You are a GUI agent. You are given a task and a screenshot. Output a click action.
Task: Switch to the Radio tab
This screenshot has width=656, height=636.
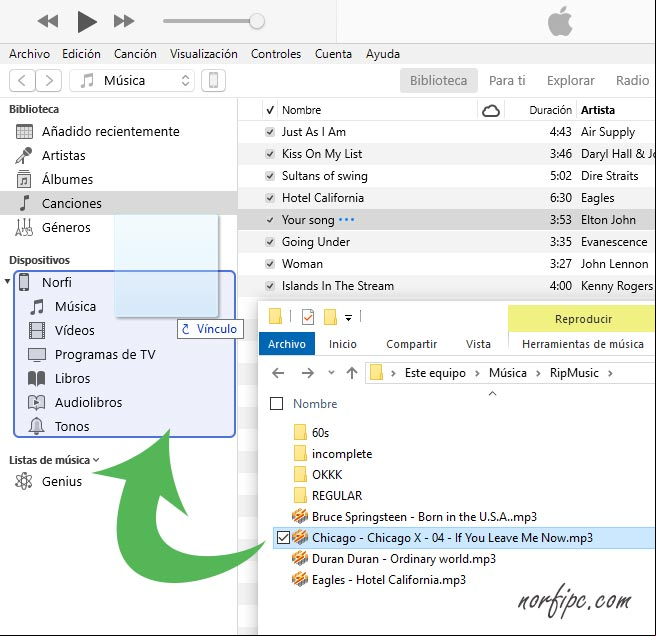point(633,80)
